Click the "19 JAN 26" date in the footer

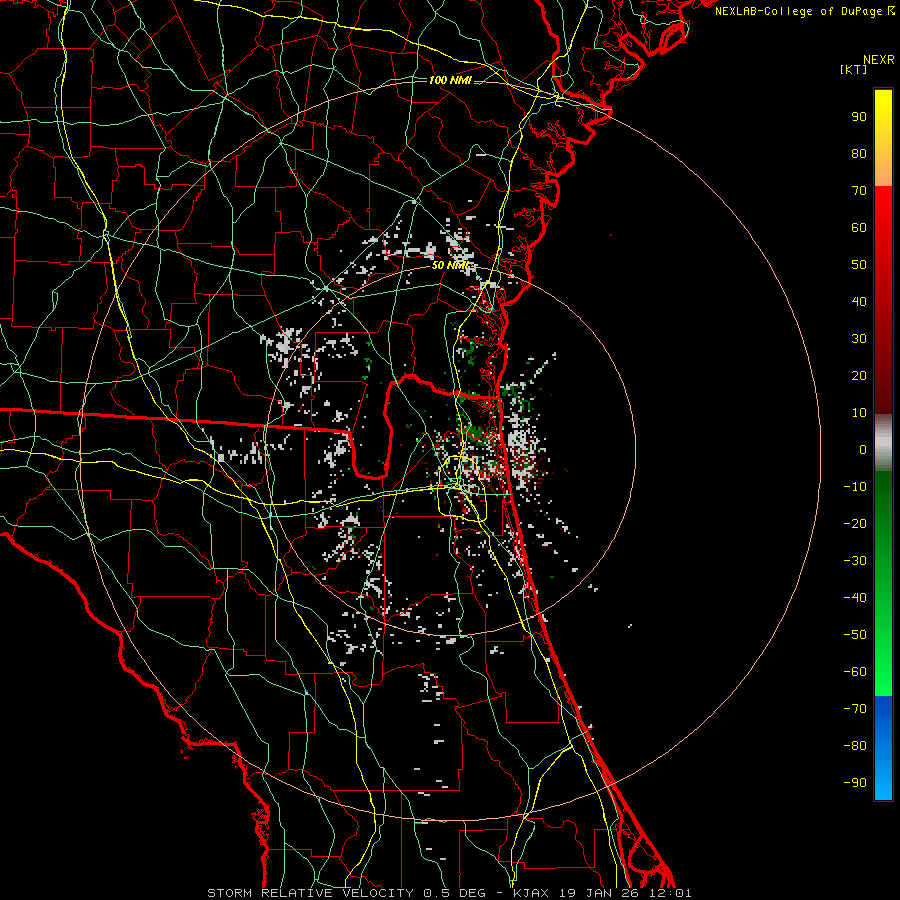coord(598,893)
